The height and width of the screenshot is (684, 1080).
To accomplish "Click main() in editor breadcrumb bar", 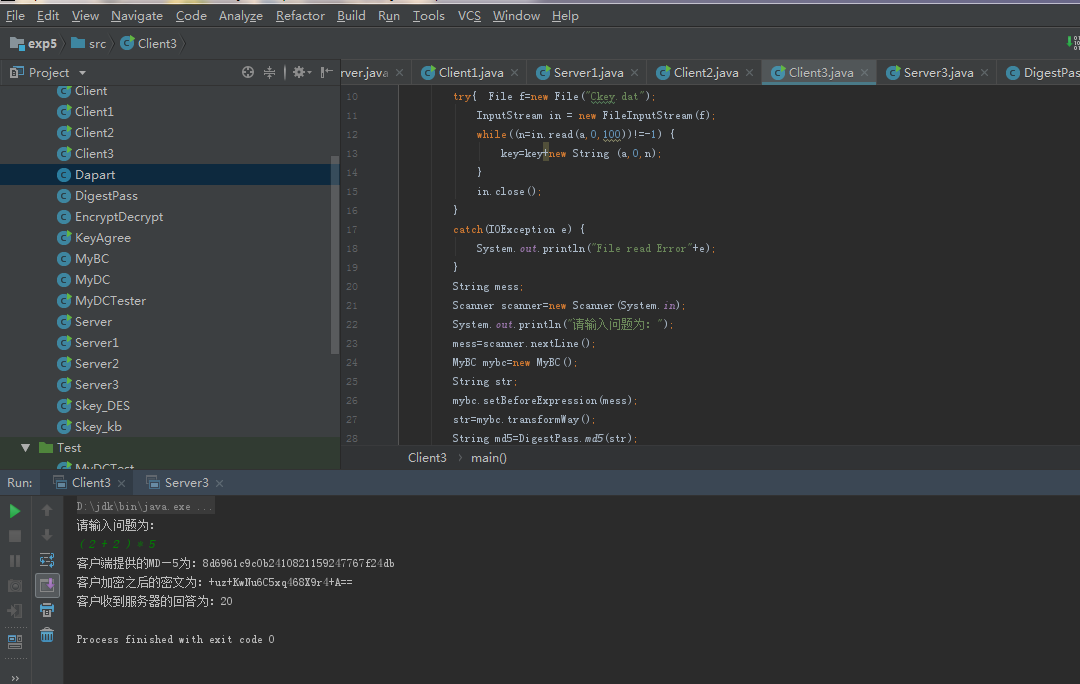I will 489,458.
